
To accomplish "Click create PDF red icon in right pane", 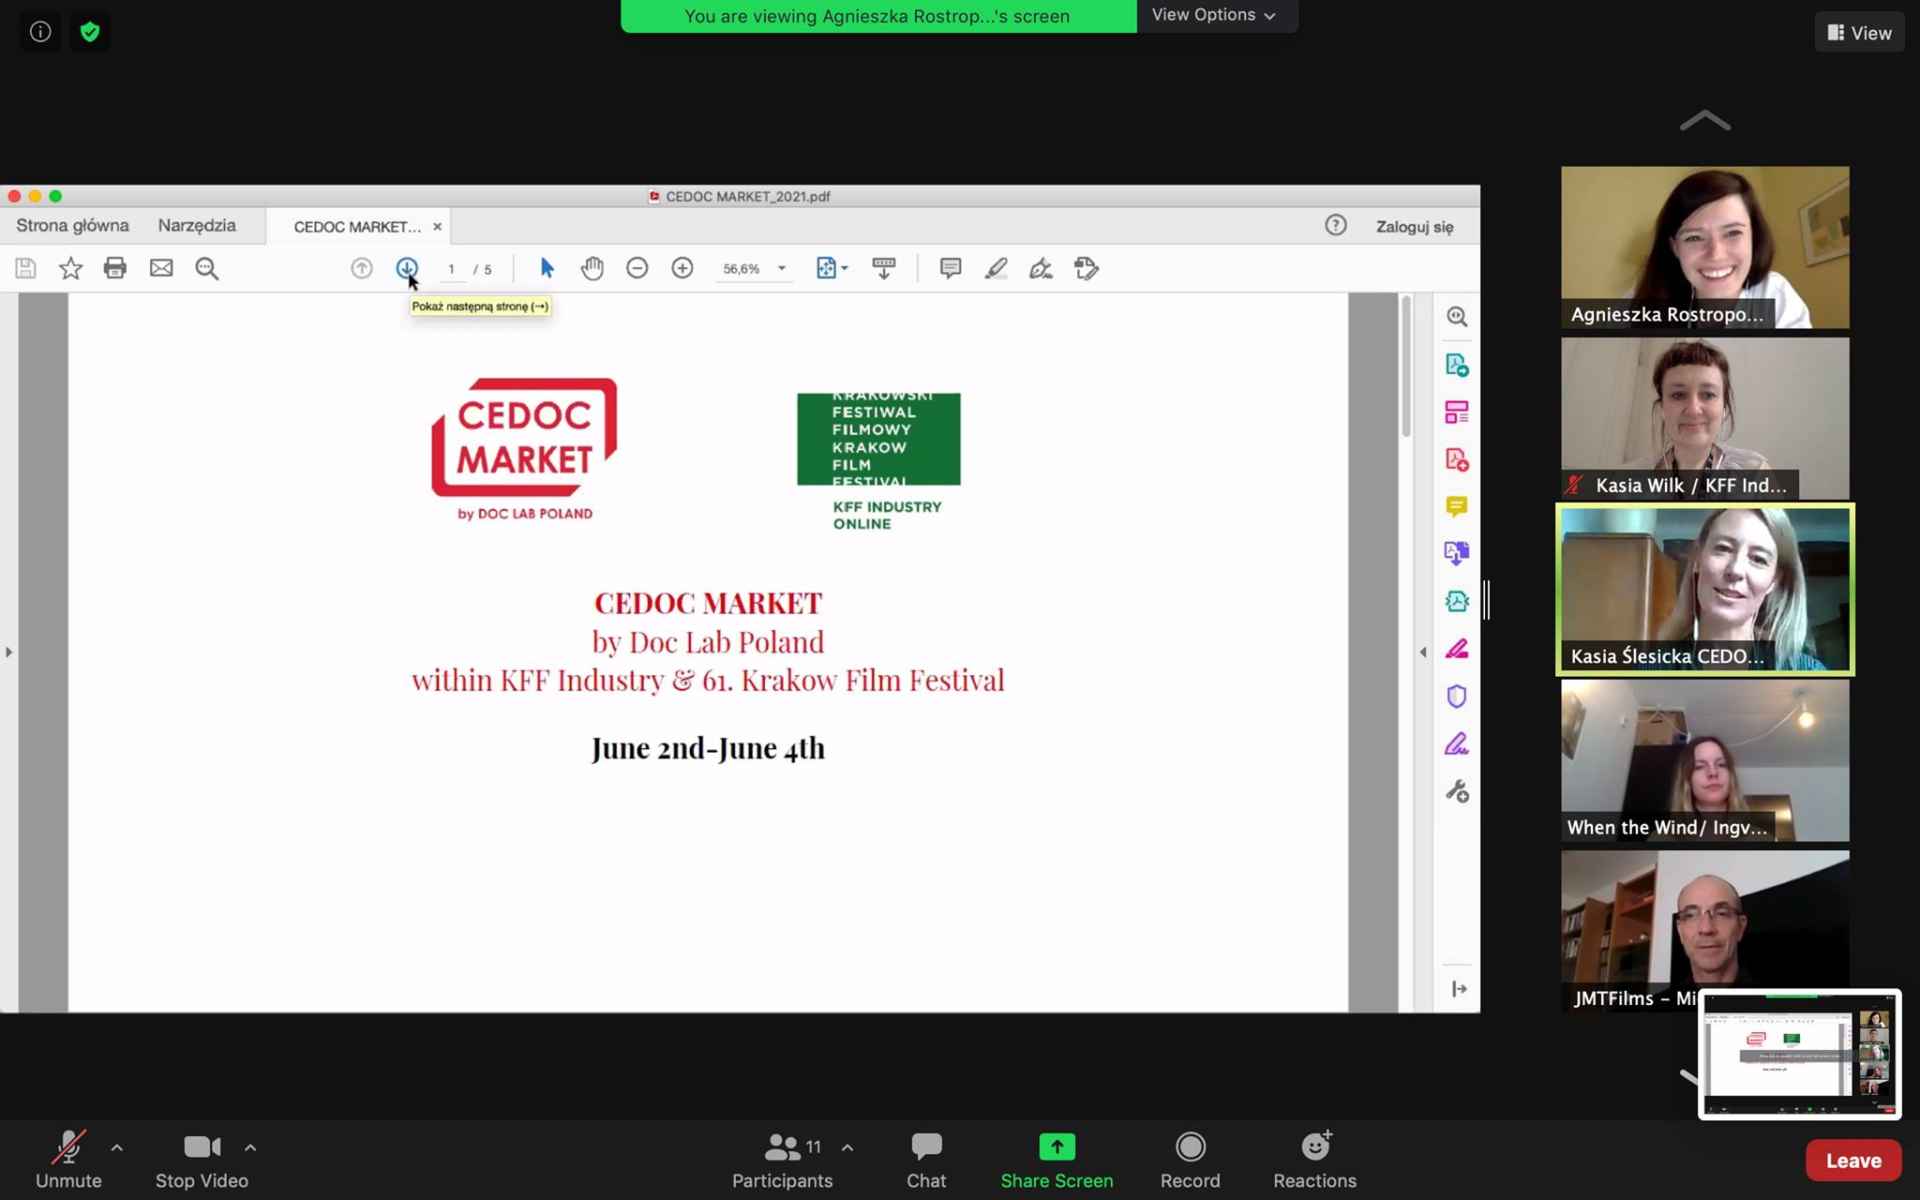I will [1457, 460].
